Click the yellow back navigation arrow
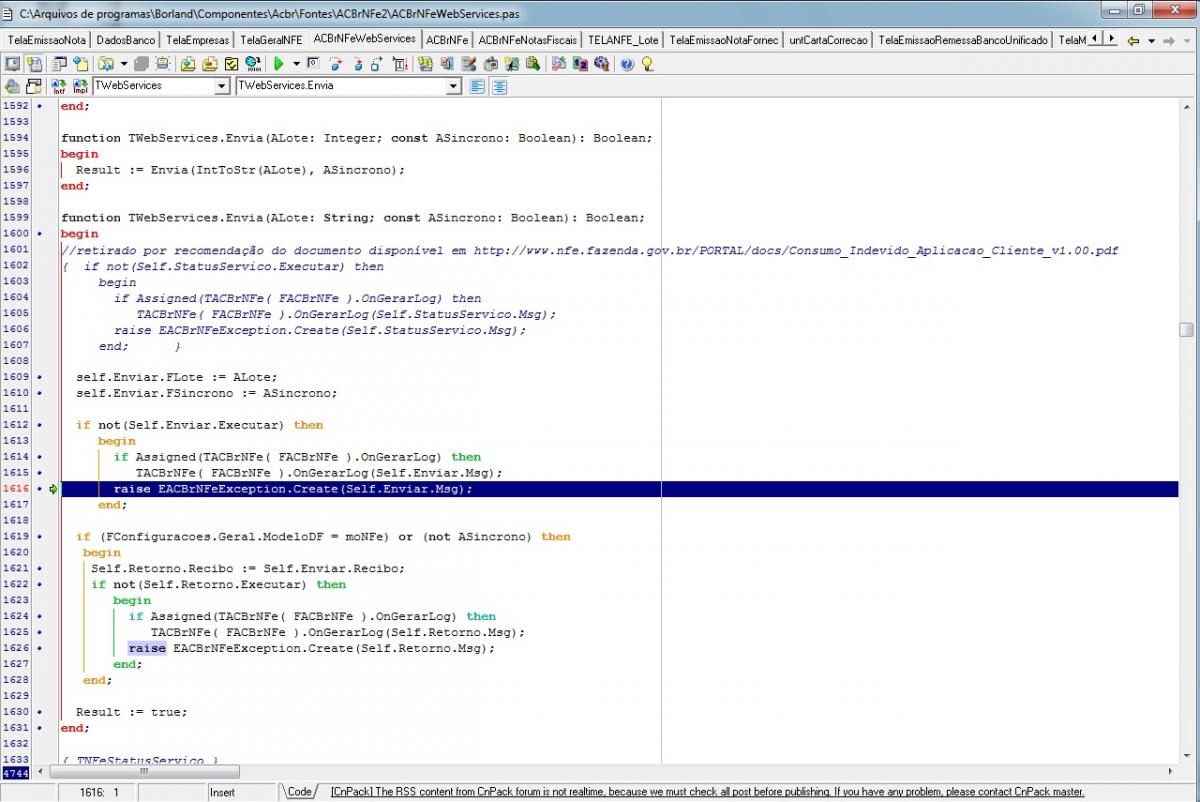The width and height of the screenshot is (1200, 802). click(1133, 40)
